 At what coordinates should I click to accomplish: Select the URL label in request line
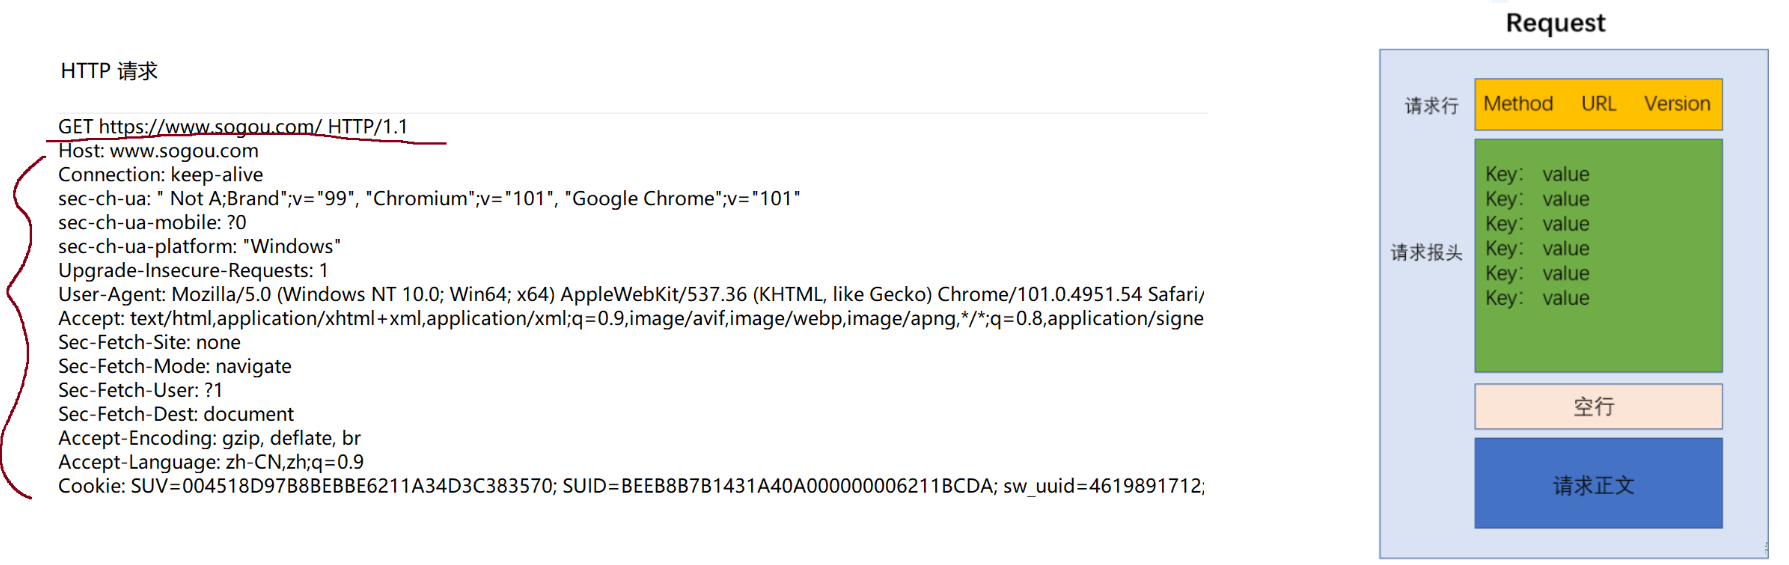pos(1598,104)
